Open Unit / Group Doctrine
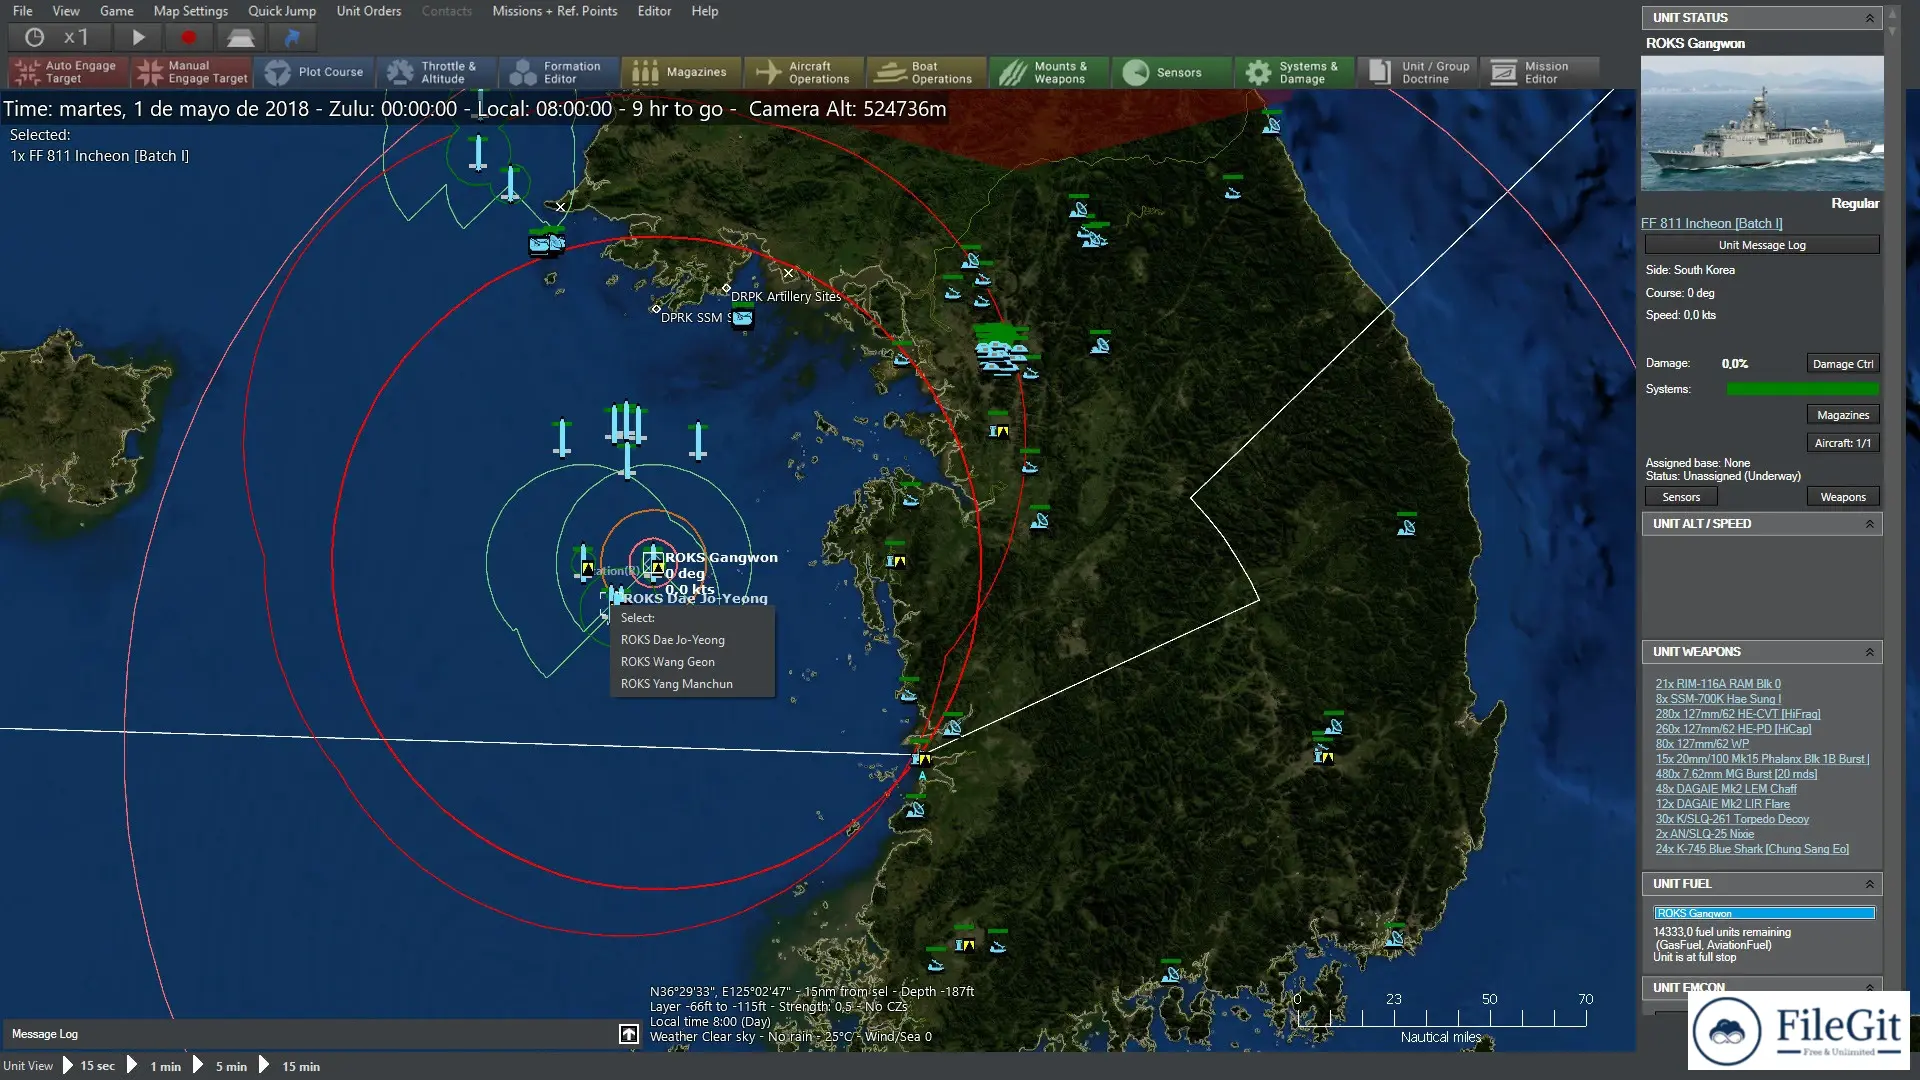Viewport: 1920px width, 1080px height. pos(1415,72)
